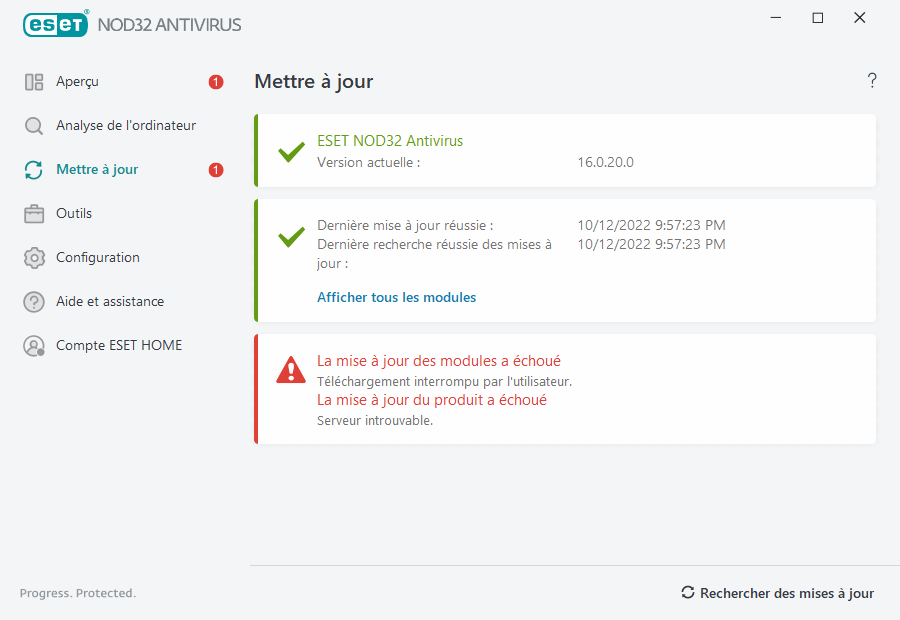
Task: Open the Compte ESET HOME profile icon
Action: [x=33, y=345]
